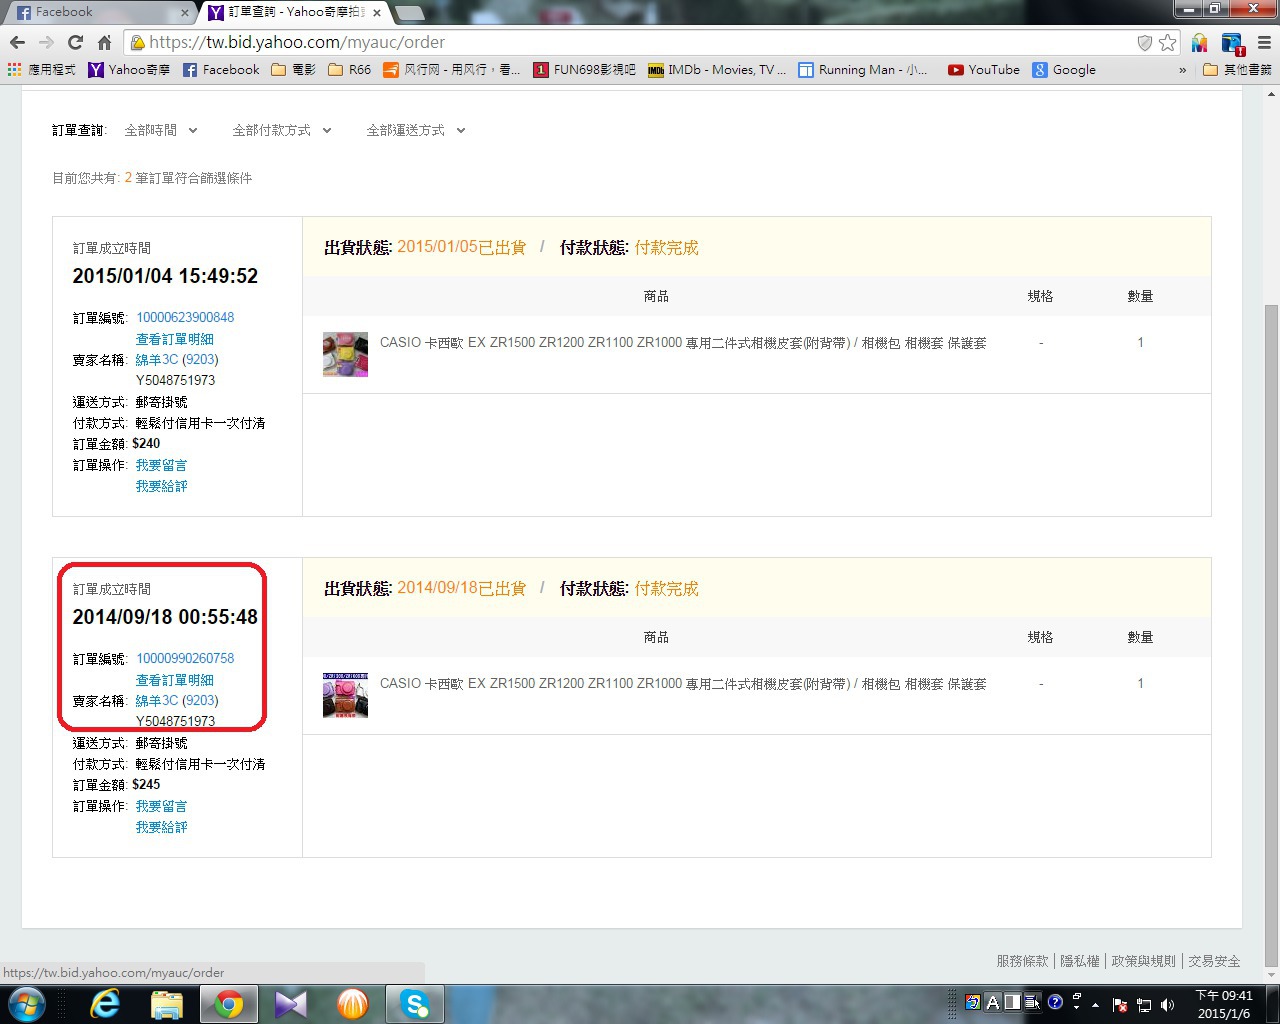Click the 服務條款 footer link
This screenshot has height=1024, width=1280.
coord(1022,961)
